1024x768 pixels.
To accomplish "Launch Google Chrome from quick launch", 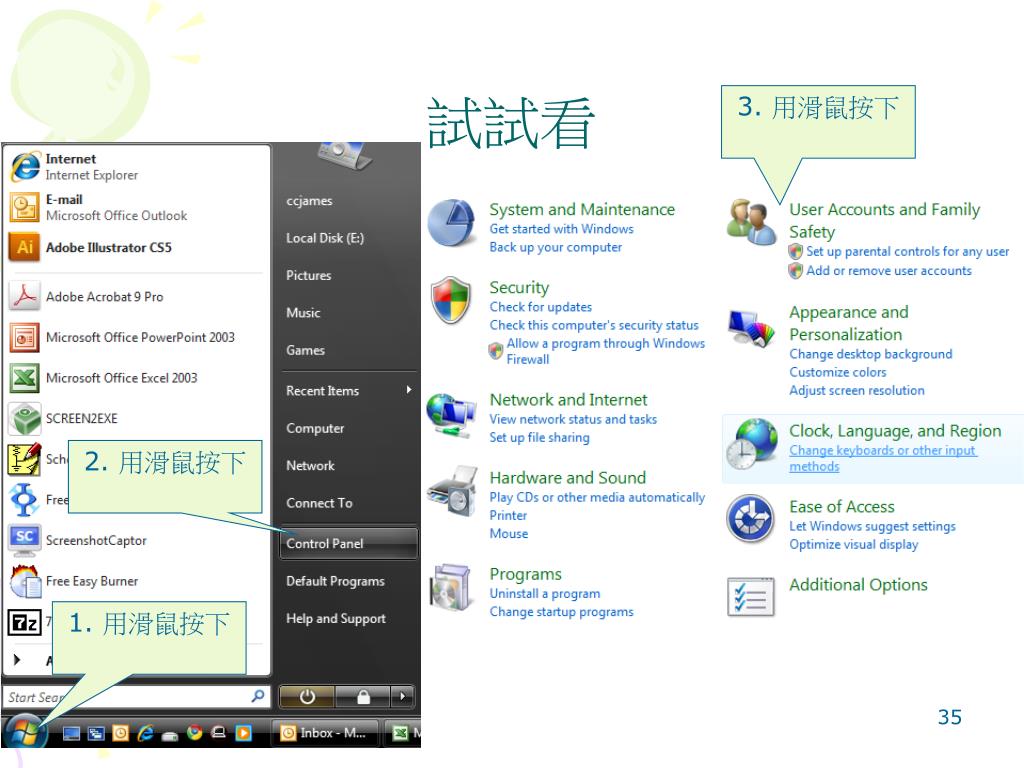I will pos(194,733).
